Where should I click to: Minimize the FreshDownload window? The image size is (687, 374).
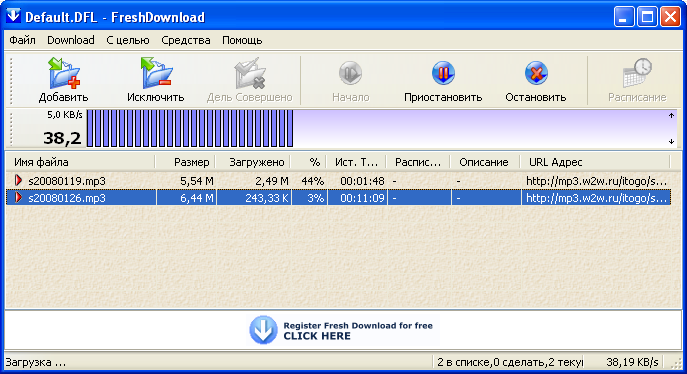623,17
